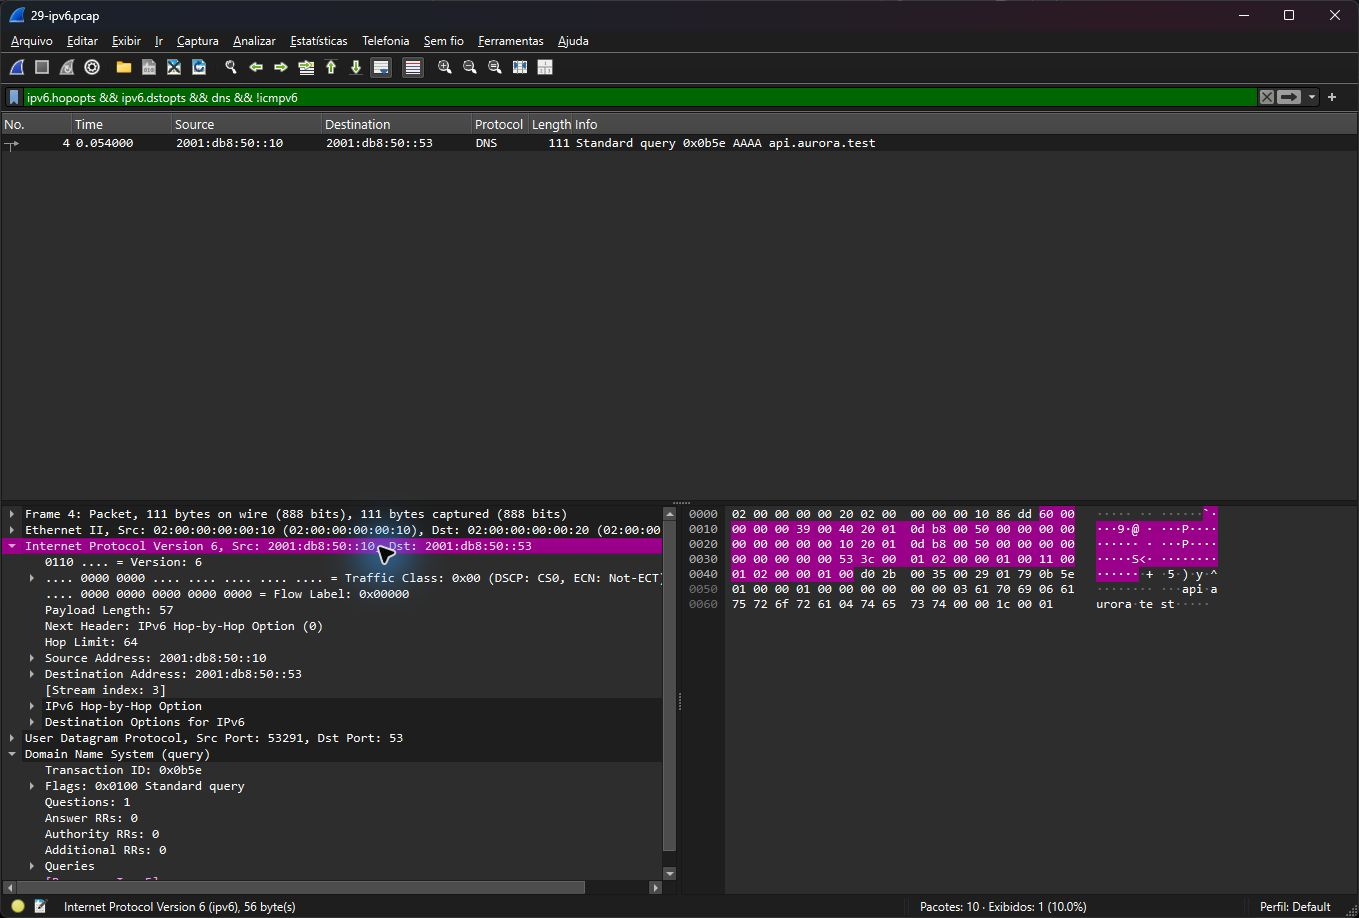Save this capture file
Screen dimensions: 1359x918
pos(149,67)
